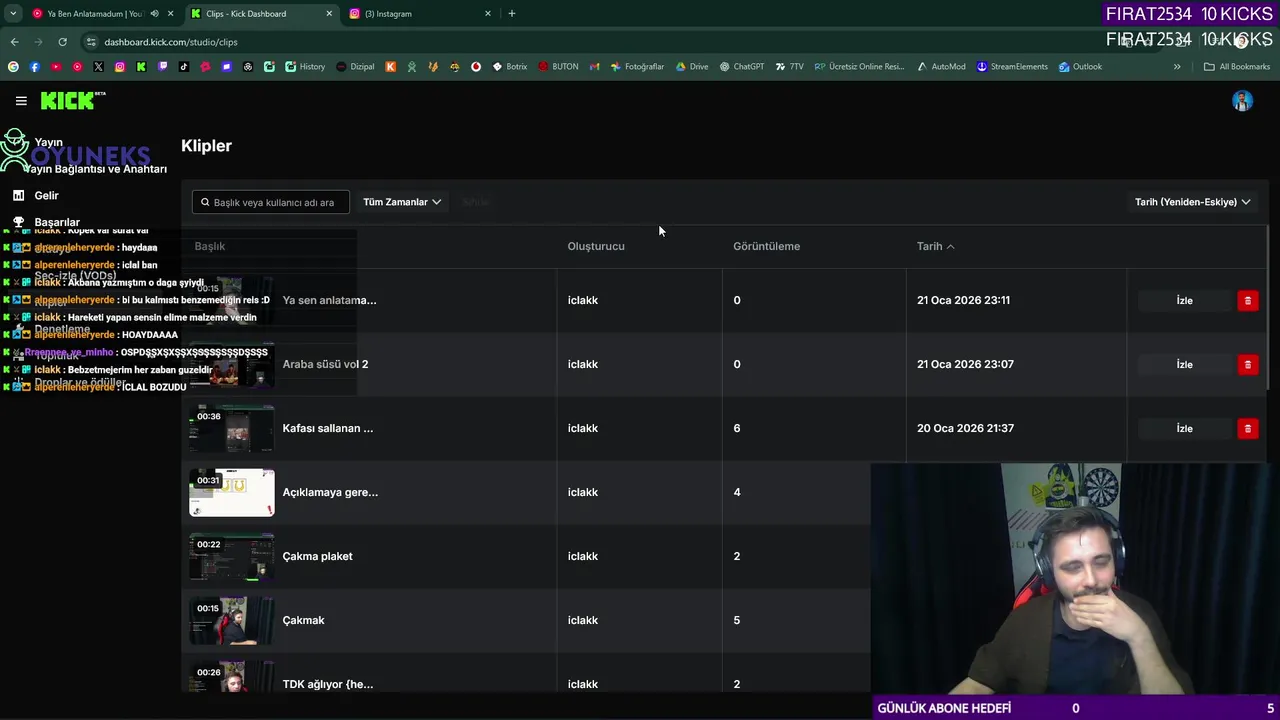Toggle sort order on the Tarih column header
Viewport: 1280px width, 720px height.
pyautogui.click(x=935, y=246)
